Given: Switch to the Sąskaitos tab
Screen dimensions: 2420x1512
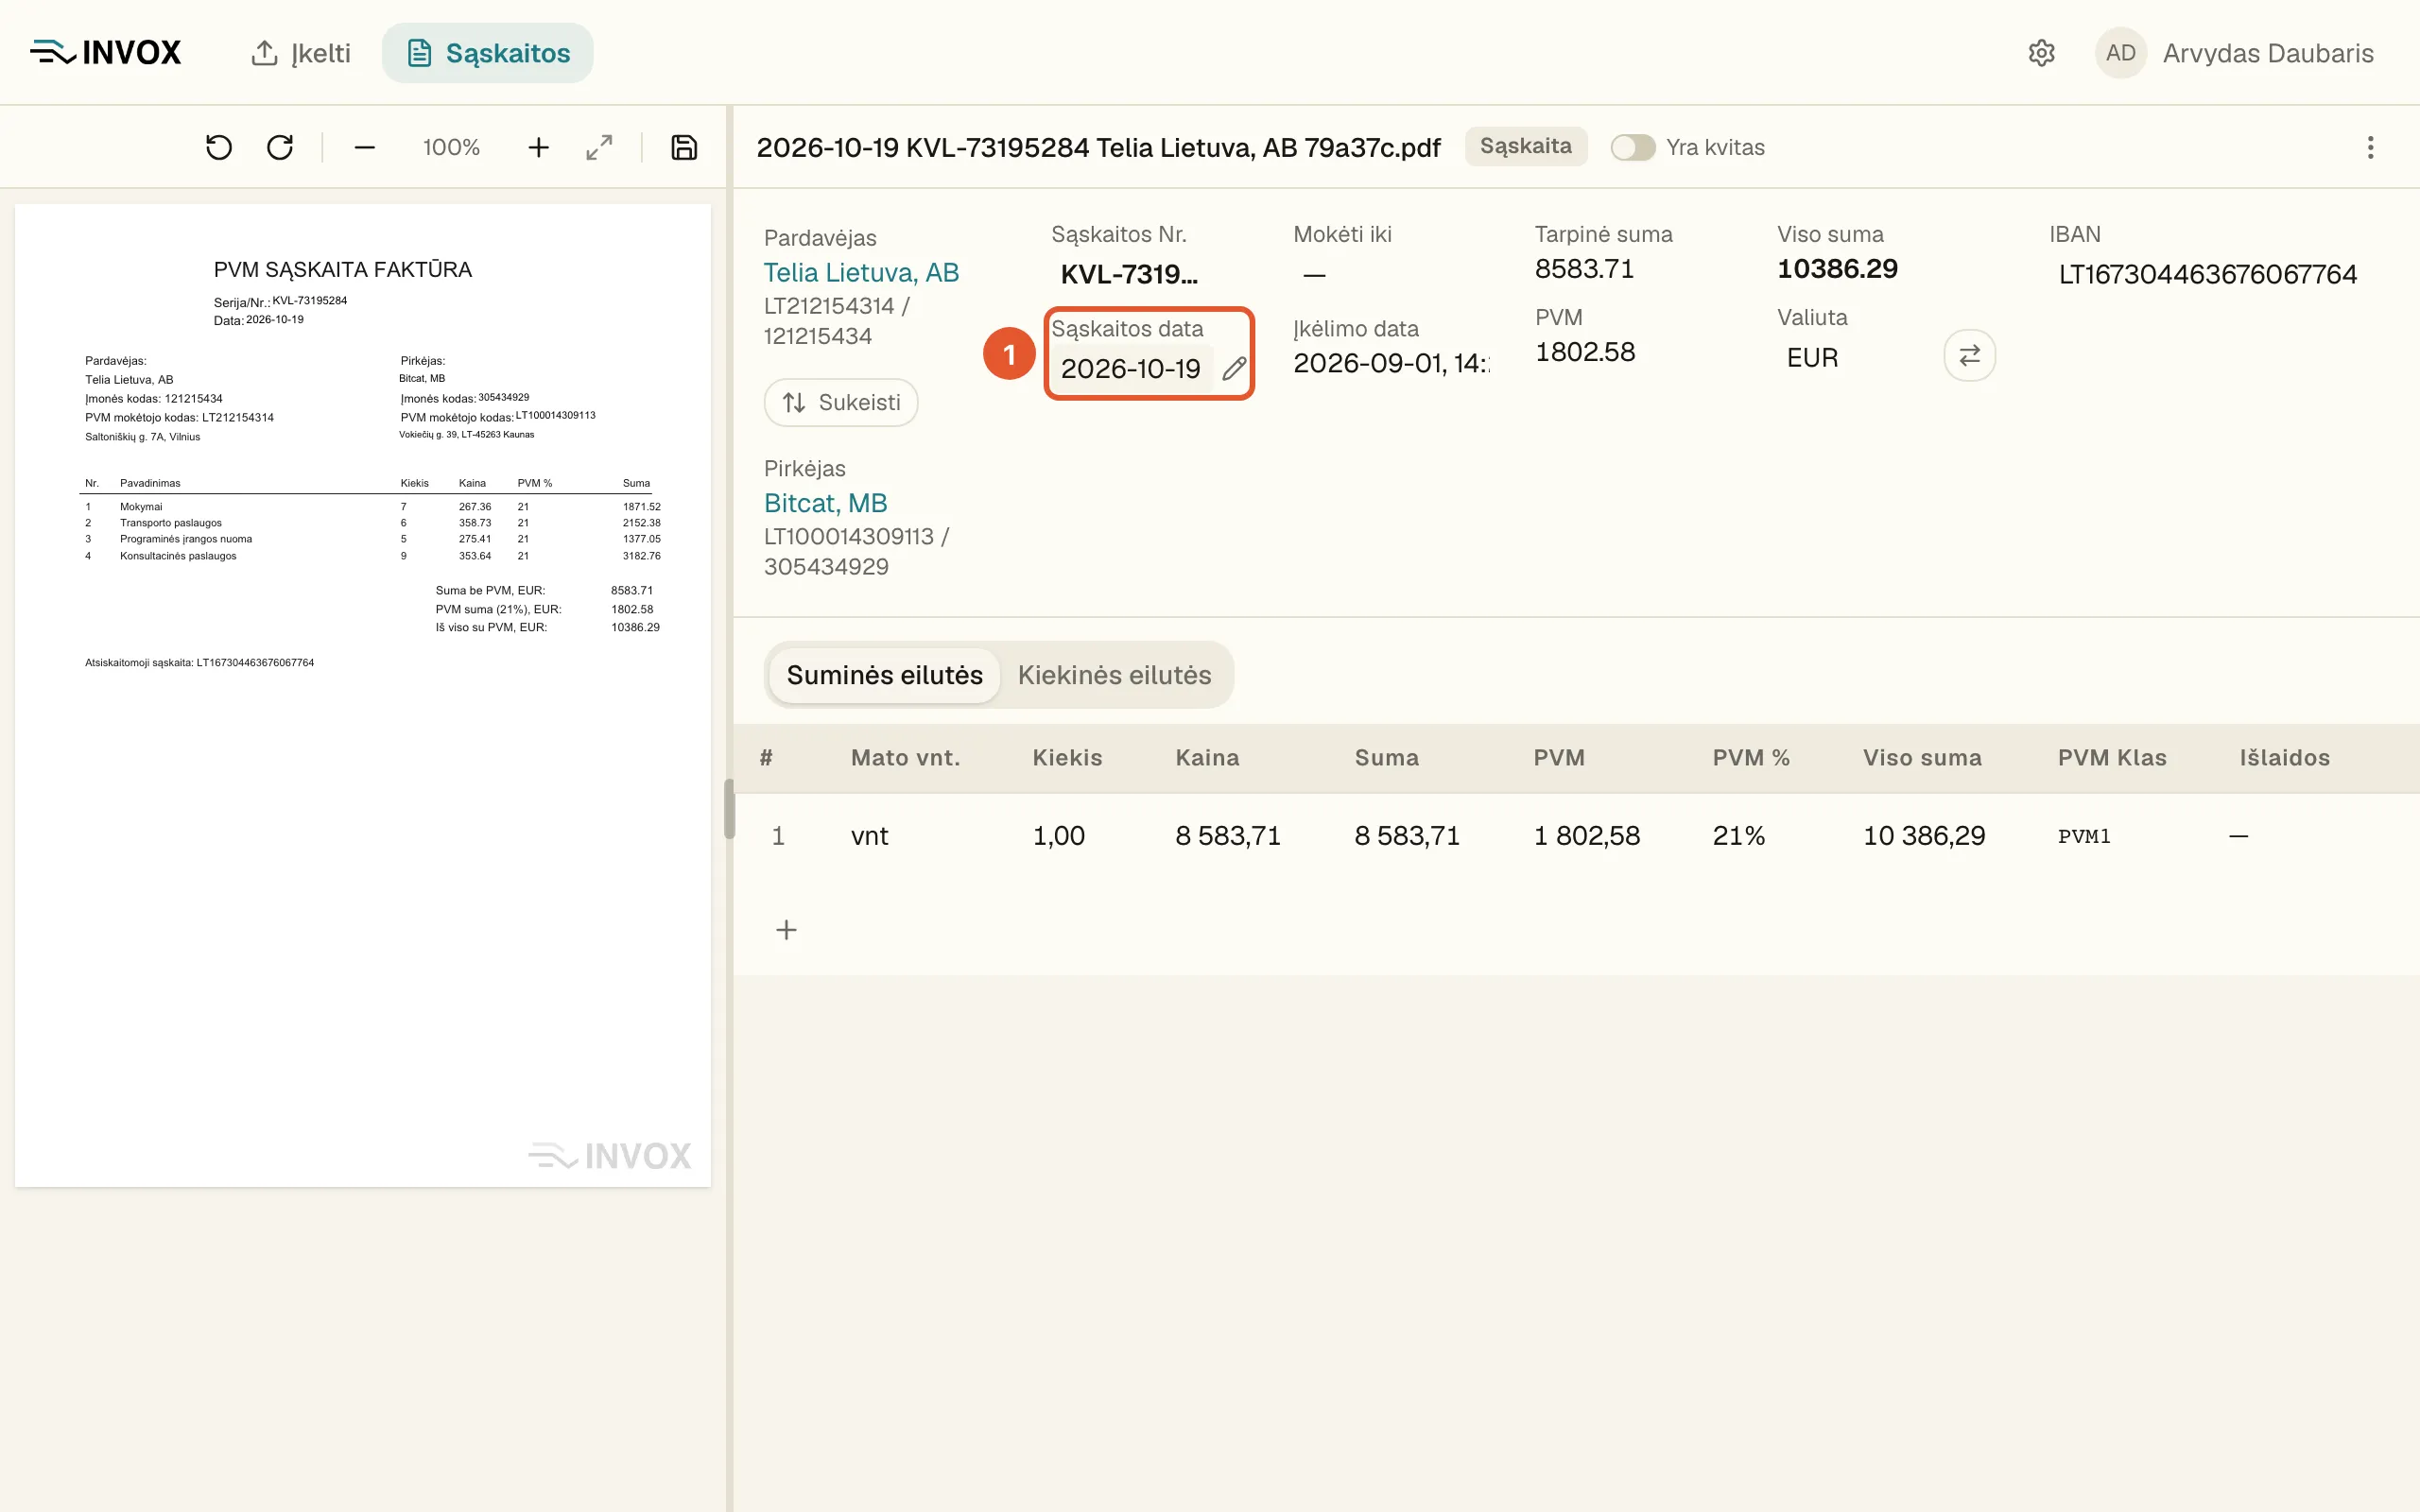Looking at the screenshot, I should (488, 53).
